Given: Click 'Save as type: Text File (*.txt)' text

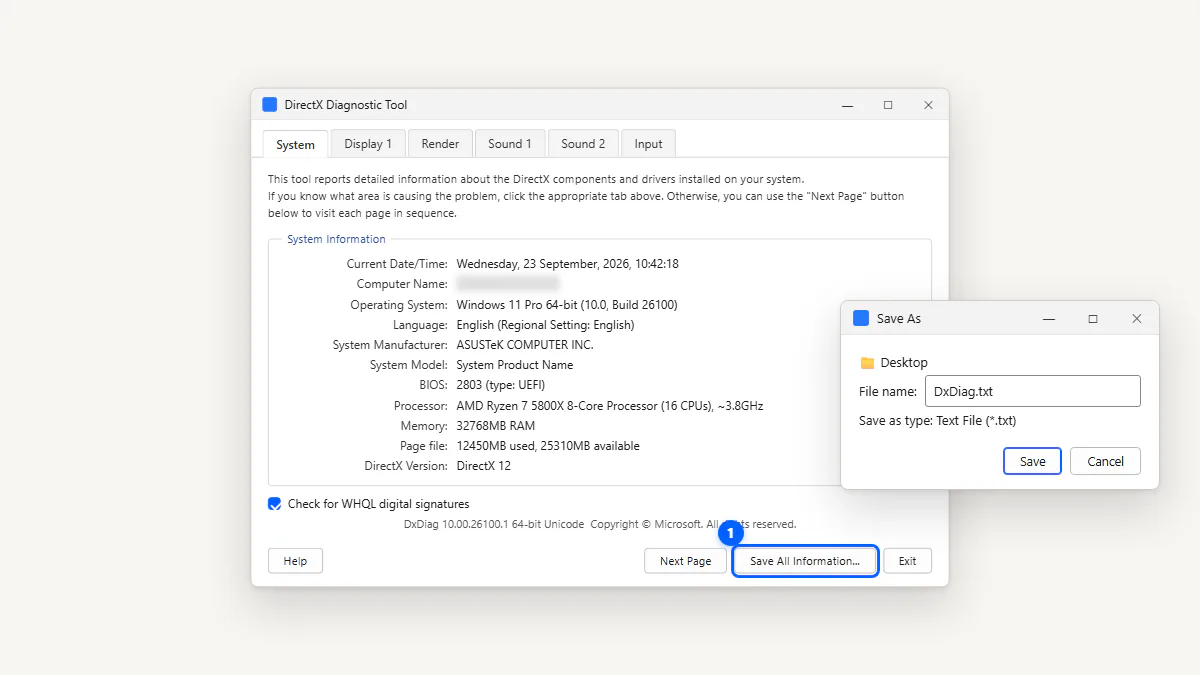Looking at the screenshot, I should pyautogui.click(x=937, y=421).
